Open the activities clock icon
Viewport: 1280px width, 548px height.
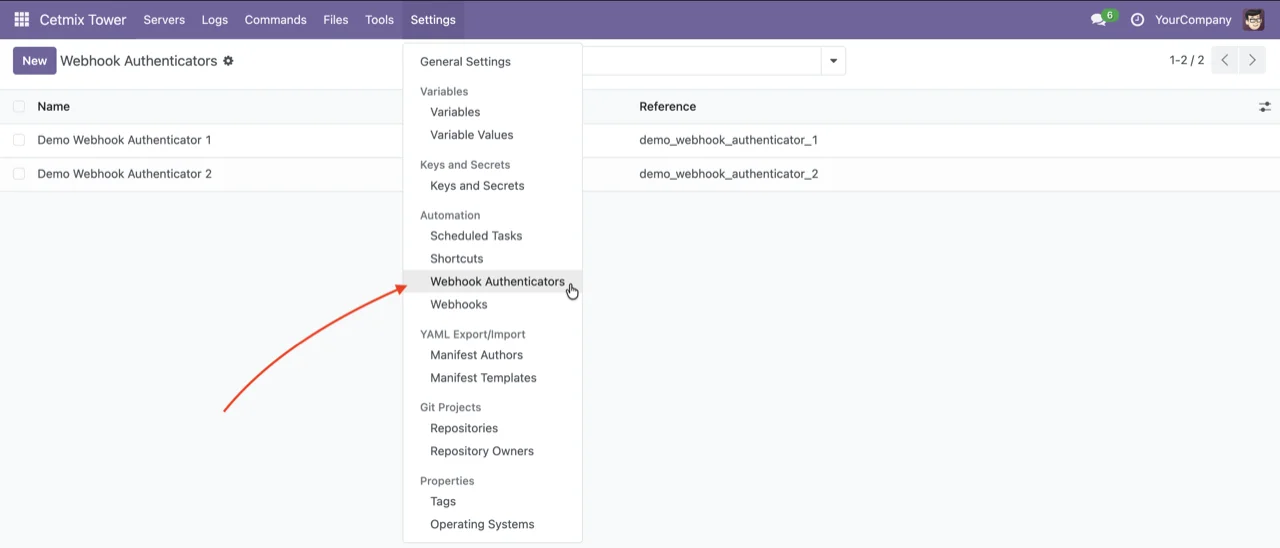[1137, 20]
